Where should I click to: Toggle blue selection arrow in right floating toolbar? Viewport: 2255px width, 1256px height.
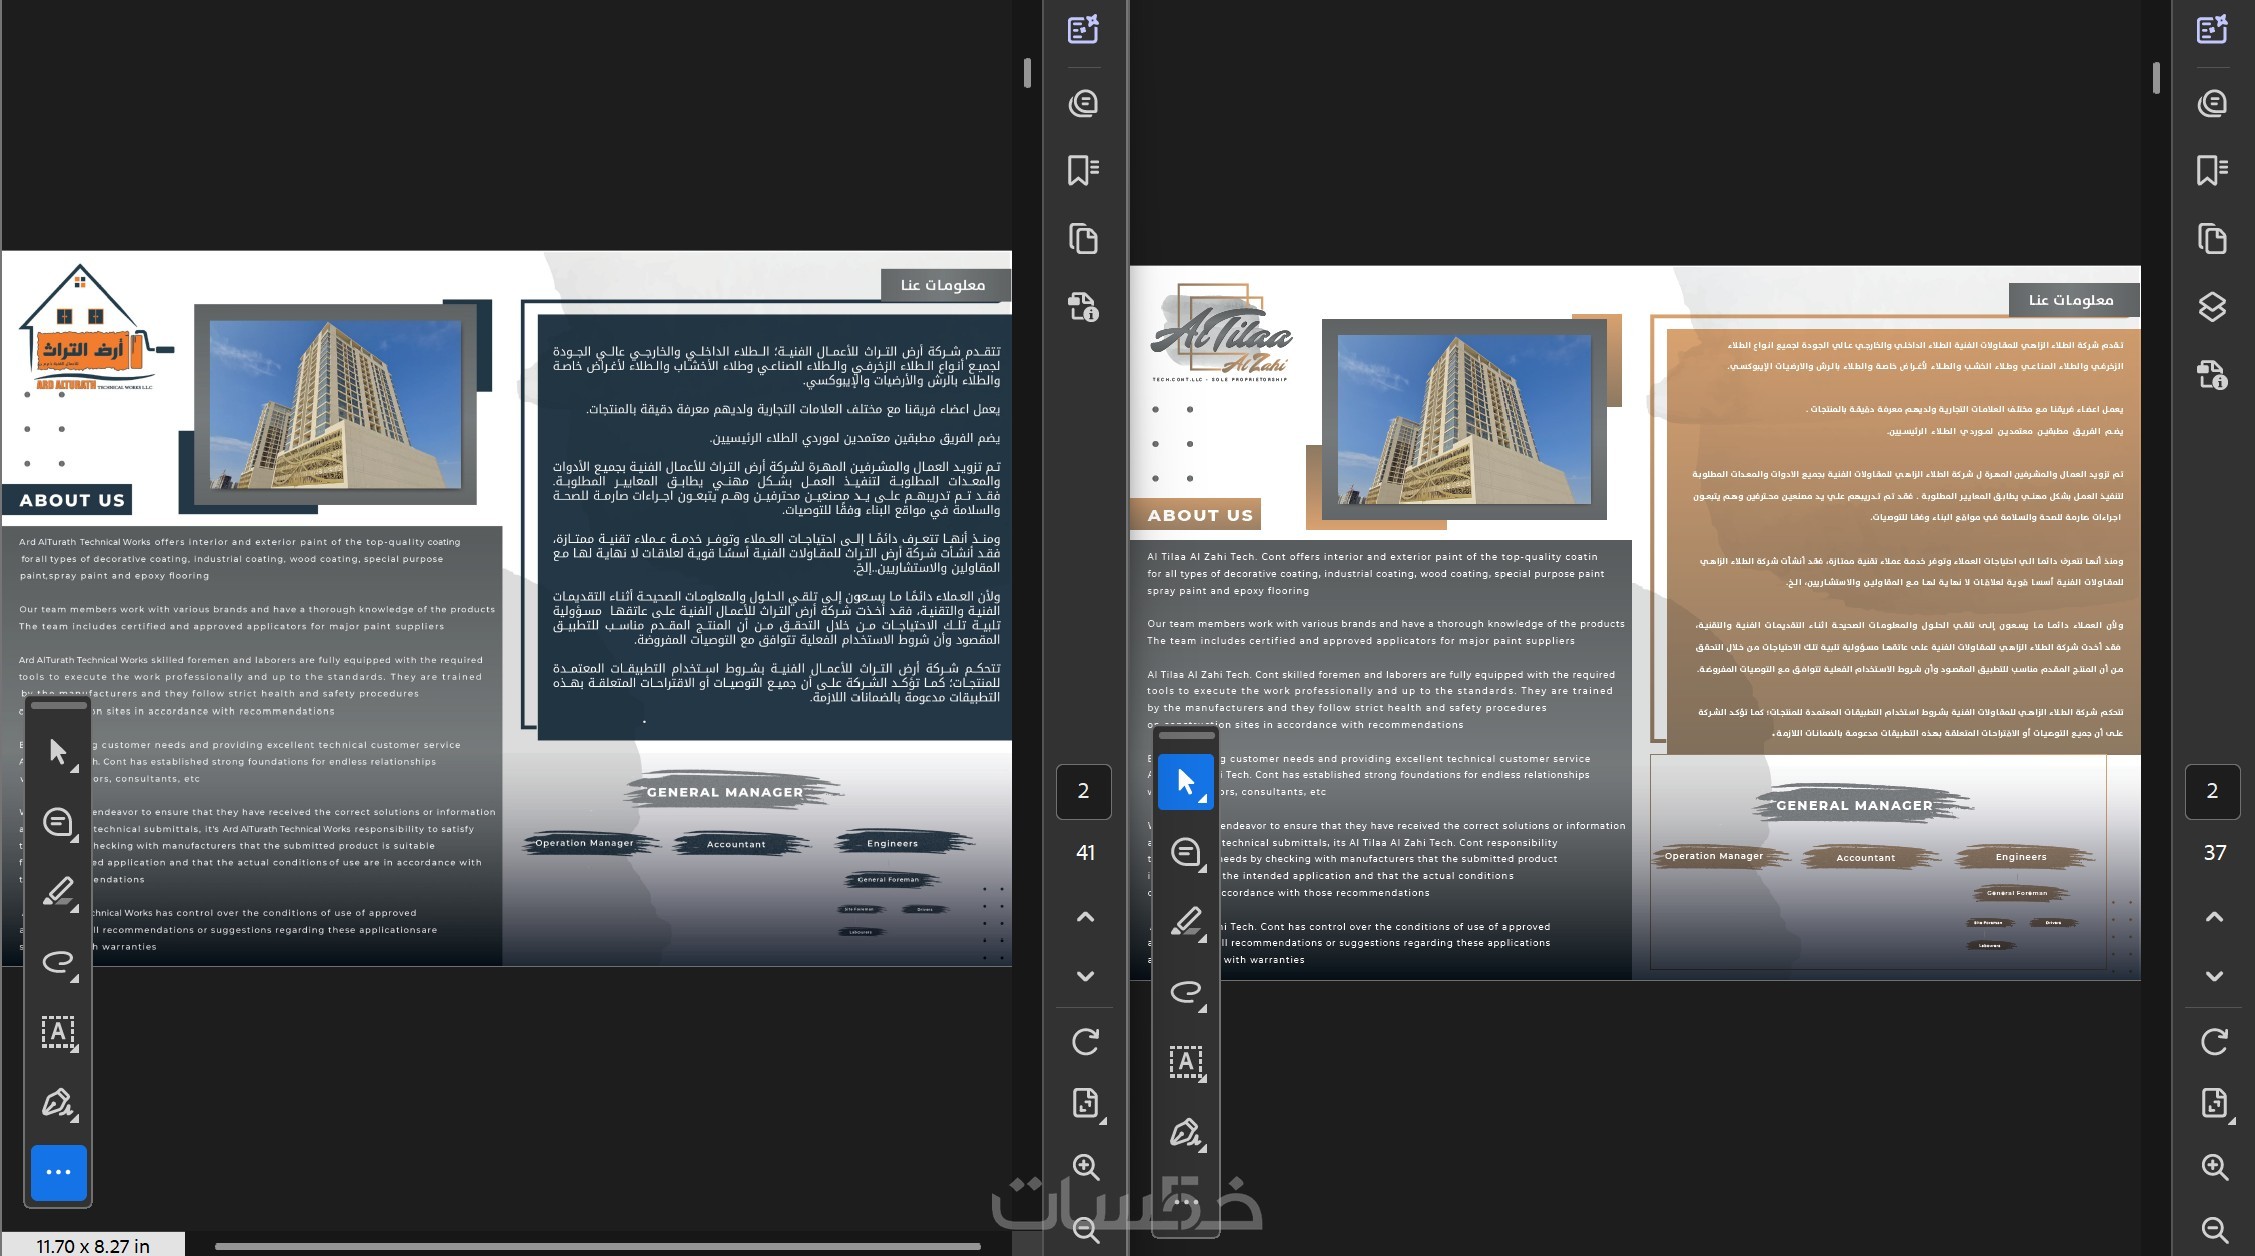(x=1185, y=782)
